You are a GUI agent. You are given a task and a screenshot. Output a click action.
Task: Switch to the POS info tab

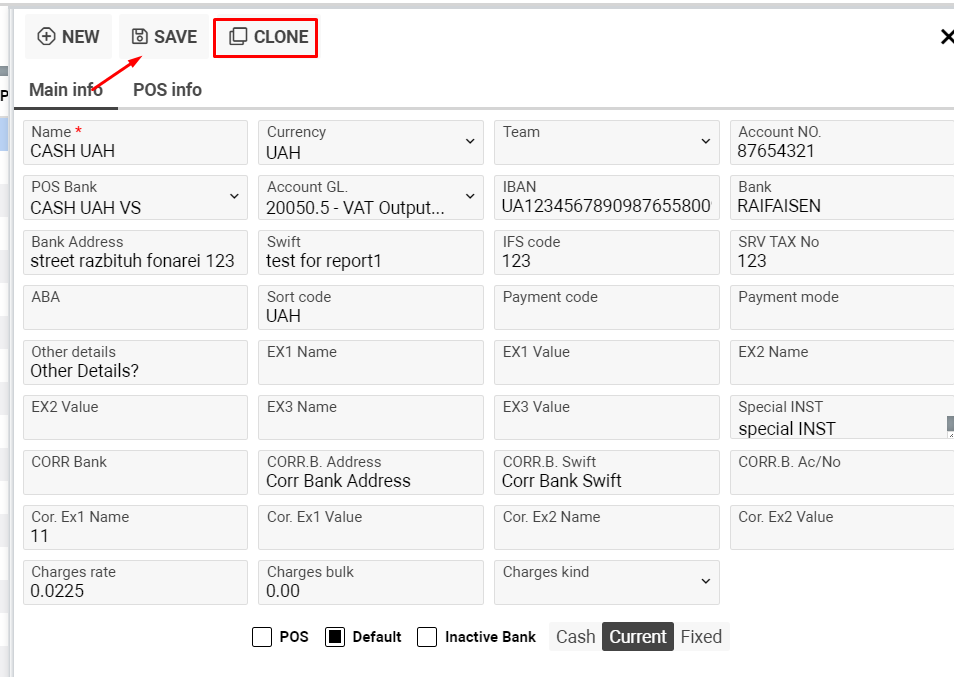167,90
